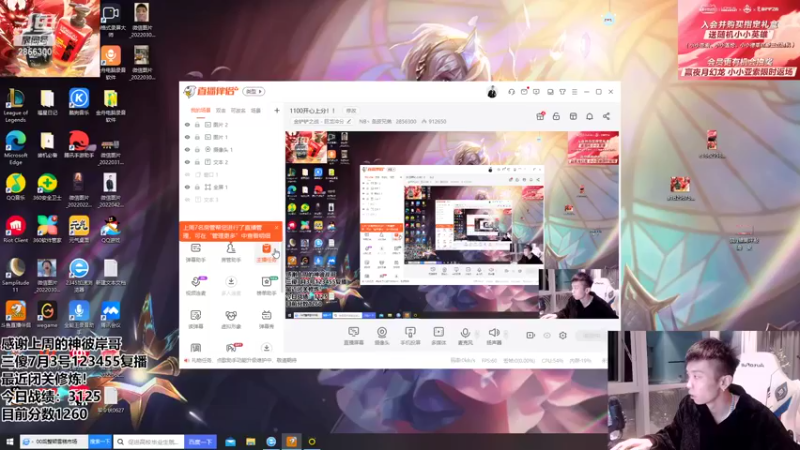The height and width of the screenshot is (450, 800).
Task: Open the 弹幕秀 tool
Action: [266, 319]
